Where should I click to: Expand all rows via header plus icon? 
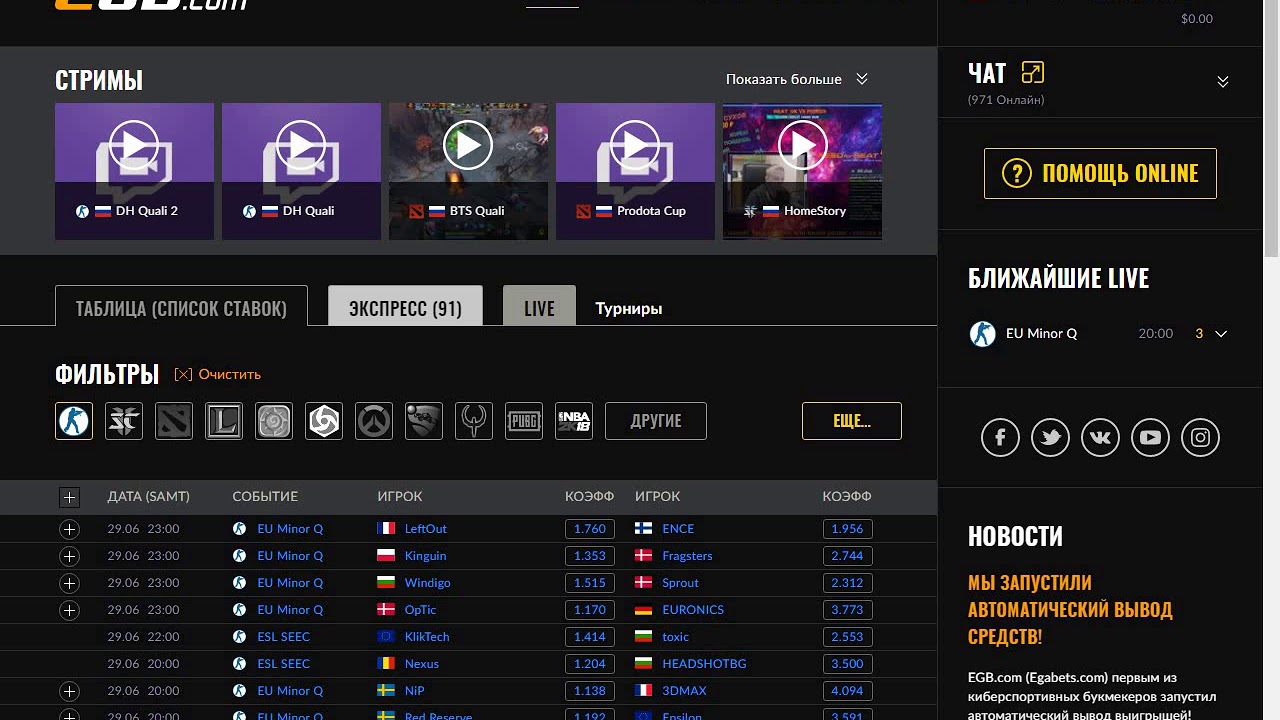click(69, 497)
